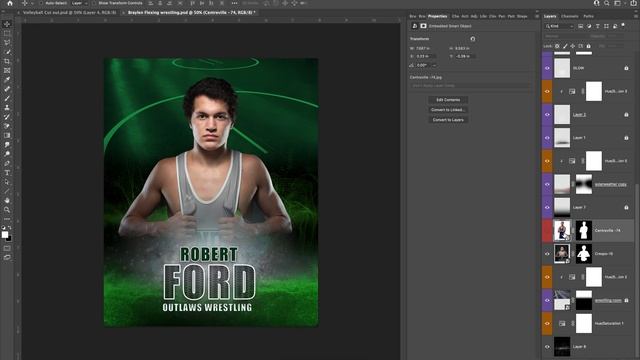Open the layer comp dropdown field
The height and width of the screenshot is (360, 640).
(471, 86)
